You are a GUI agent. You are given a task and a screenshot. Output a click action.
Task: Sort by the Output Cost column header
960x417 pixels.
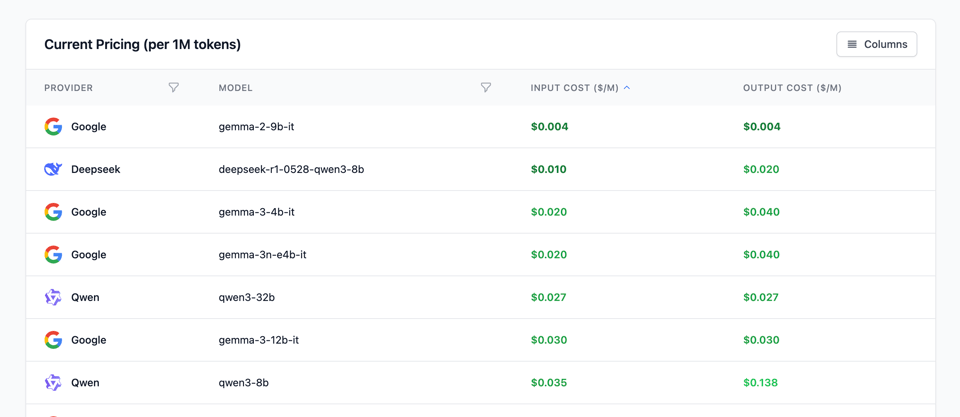(792, 88)
